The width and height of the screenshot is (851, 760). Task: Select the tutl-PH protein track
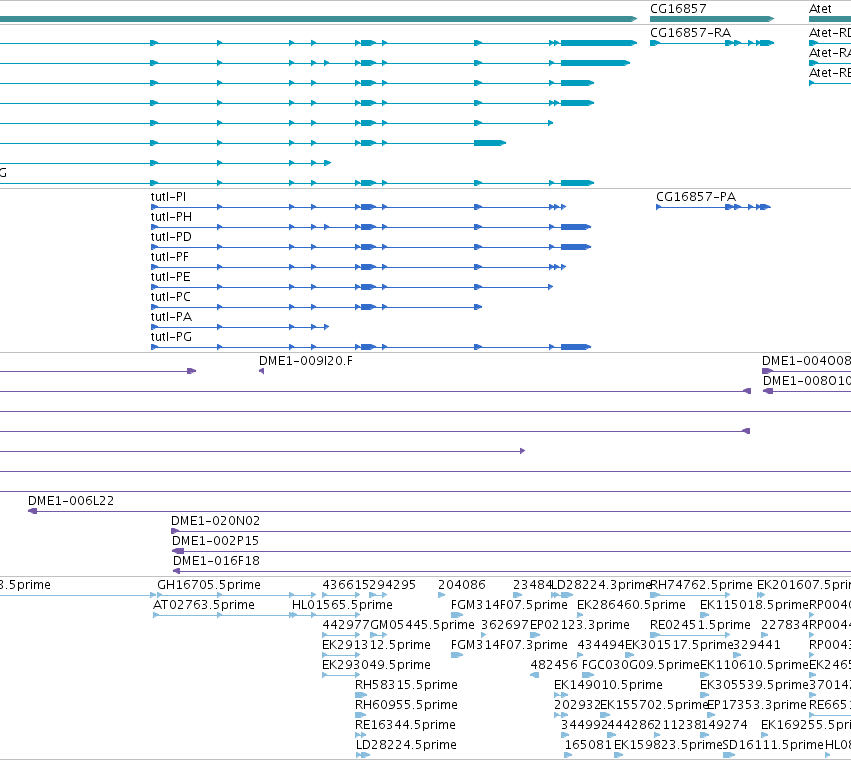click(x=371, y=227)
